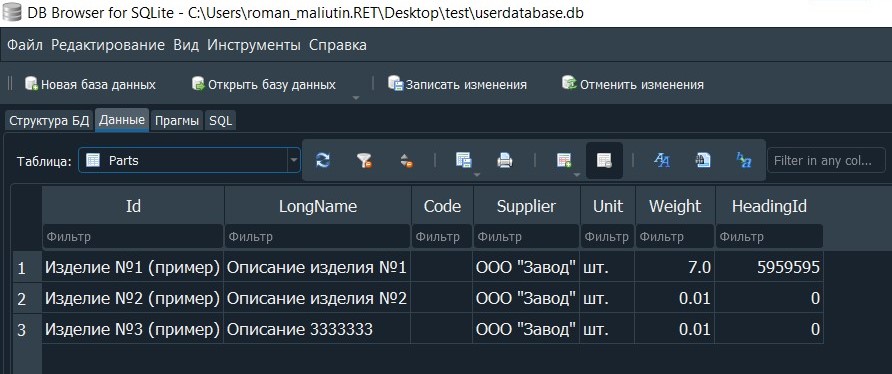Sort by the Id column header
This screenshot has width=892, height=374.
click(x=133, y=206)
